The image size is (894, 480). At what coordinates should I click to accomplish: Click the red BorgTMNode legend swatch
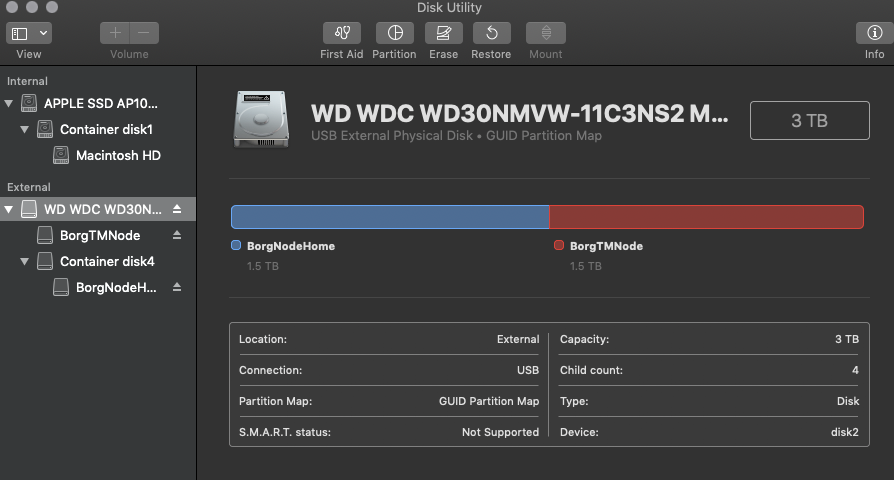559,246
